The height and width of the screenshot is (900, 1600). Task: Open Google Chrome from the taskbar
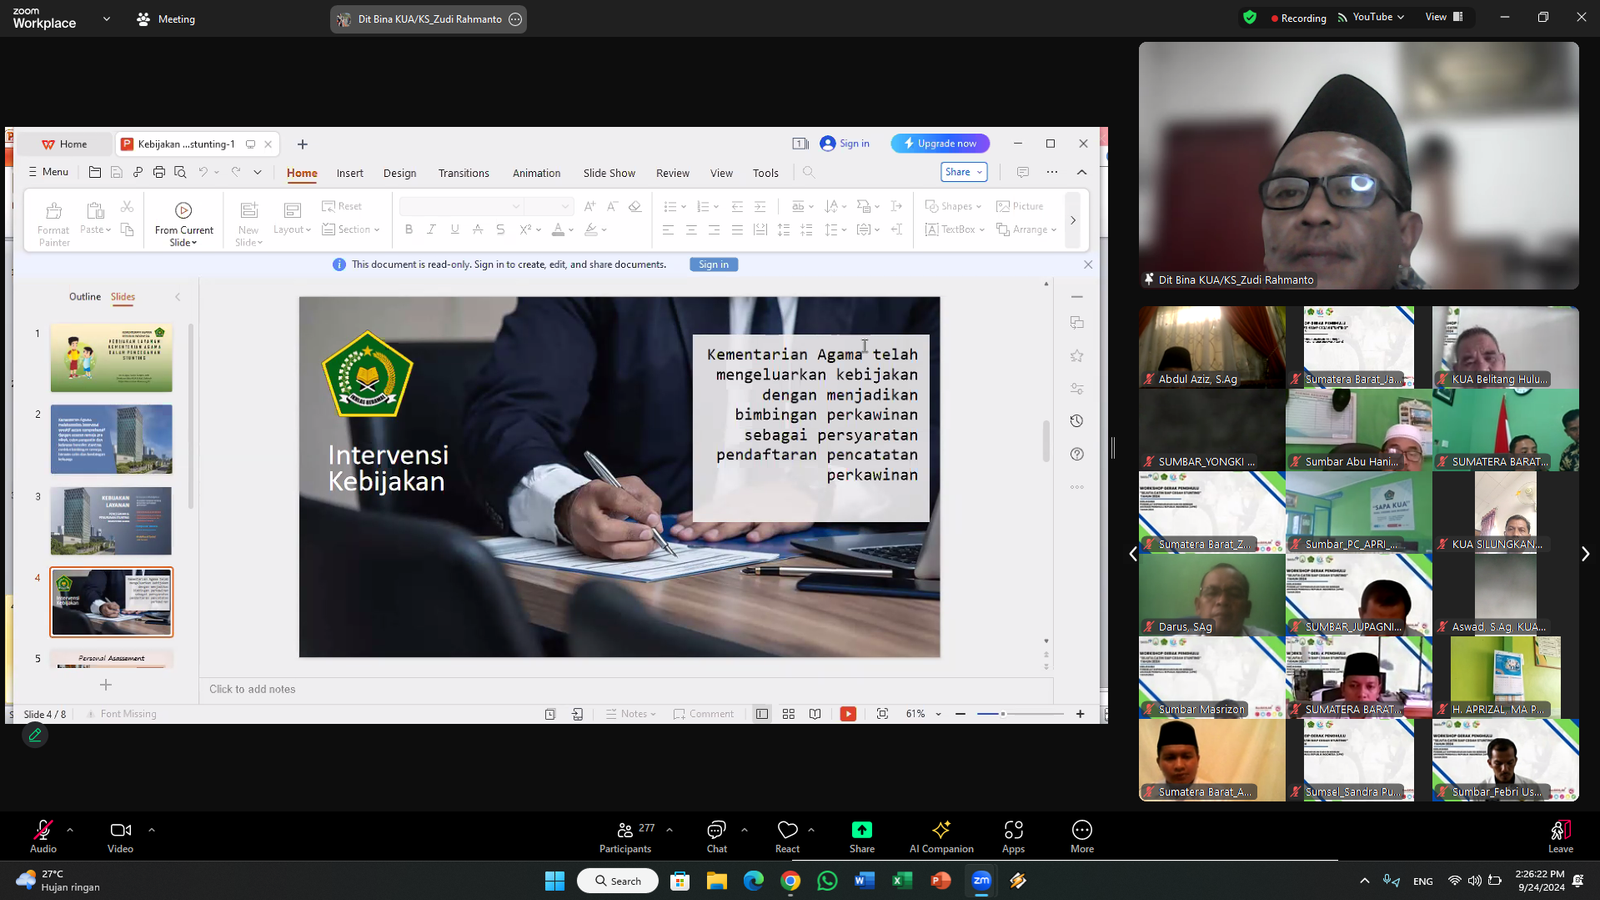(x=790, y=881)
